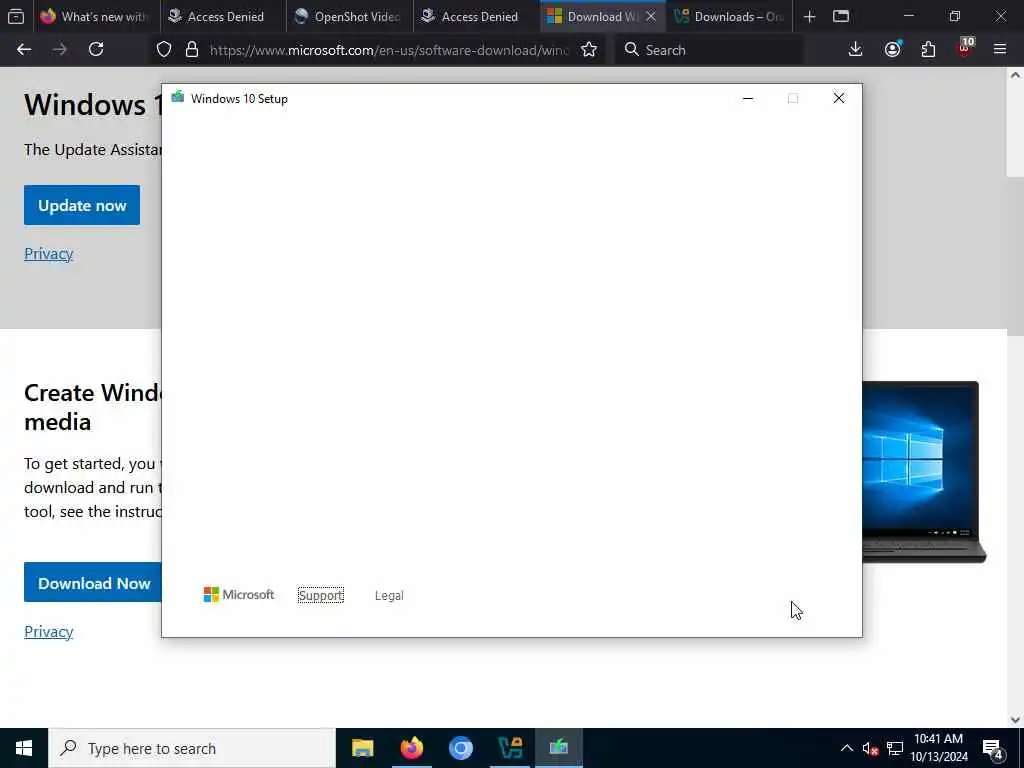Open the notification action center

click(x=993, y=748)
